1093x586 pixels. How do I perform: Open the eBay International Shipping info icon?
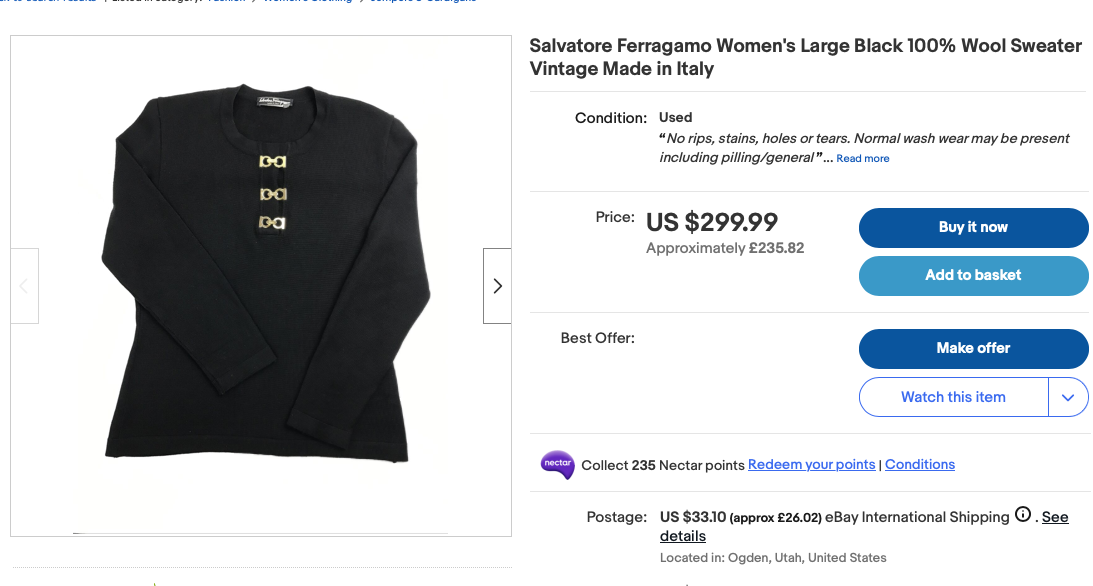[x=1023, y=515]
